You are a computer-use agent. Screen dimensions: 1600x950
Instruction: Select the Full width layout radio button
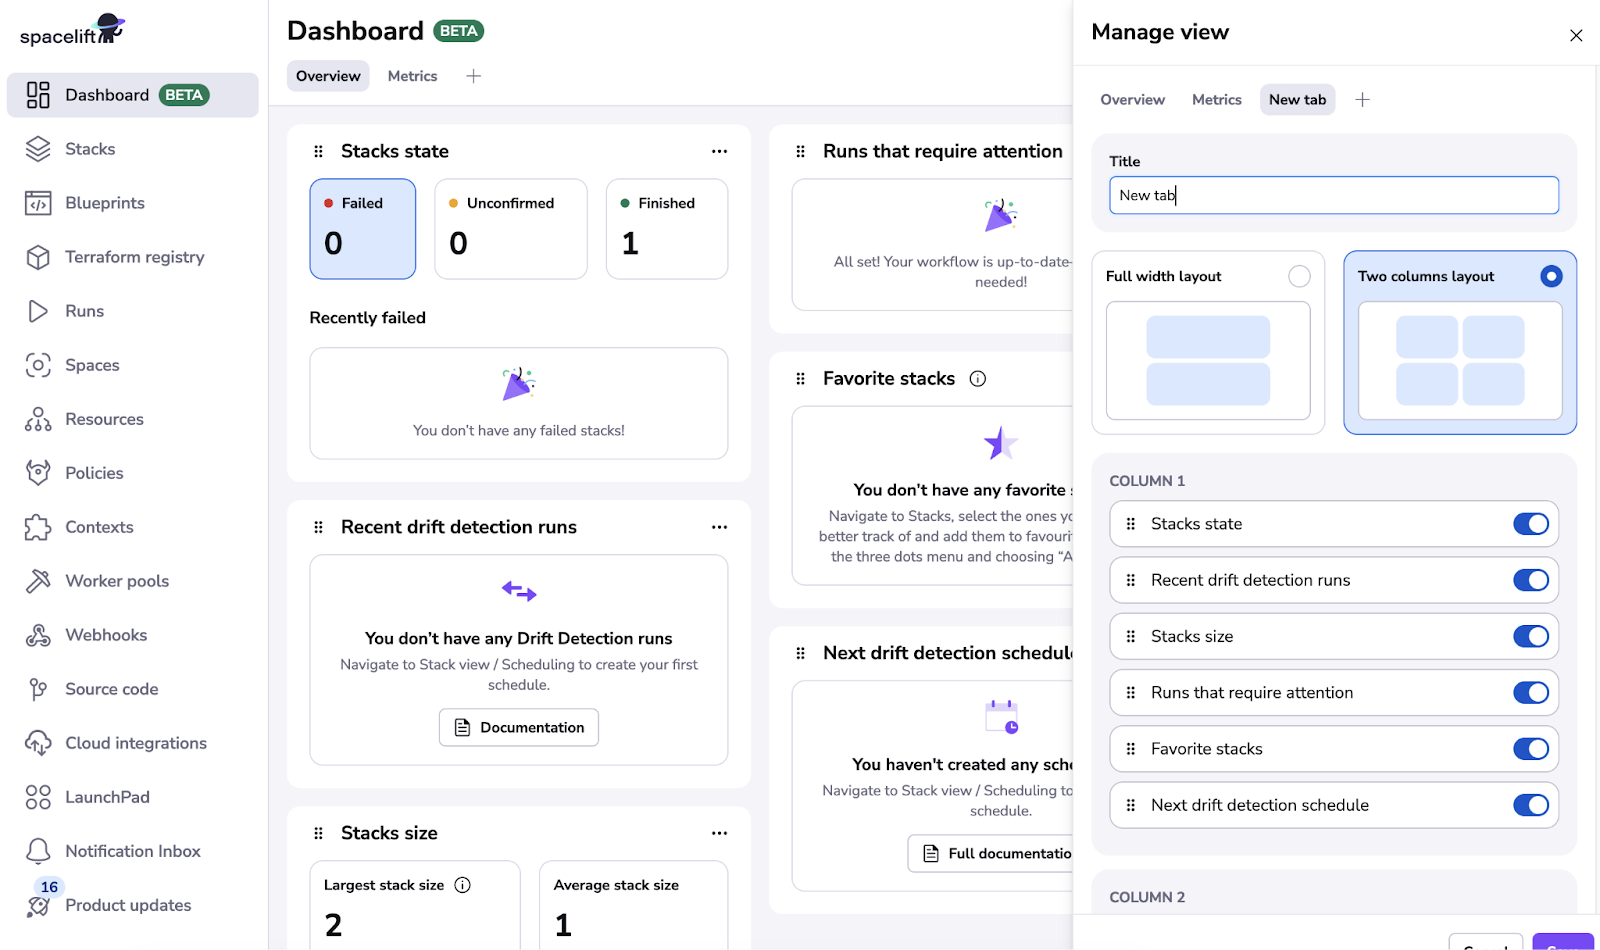[1299, 276]
